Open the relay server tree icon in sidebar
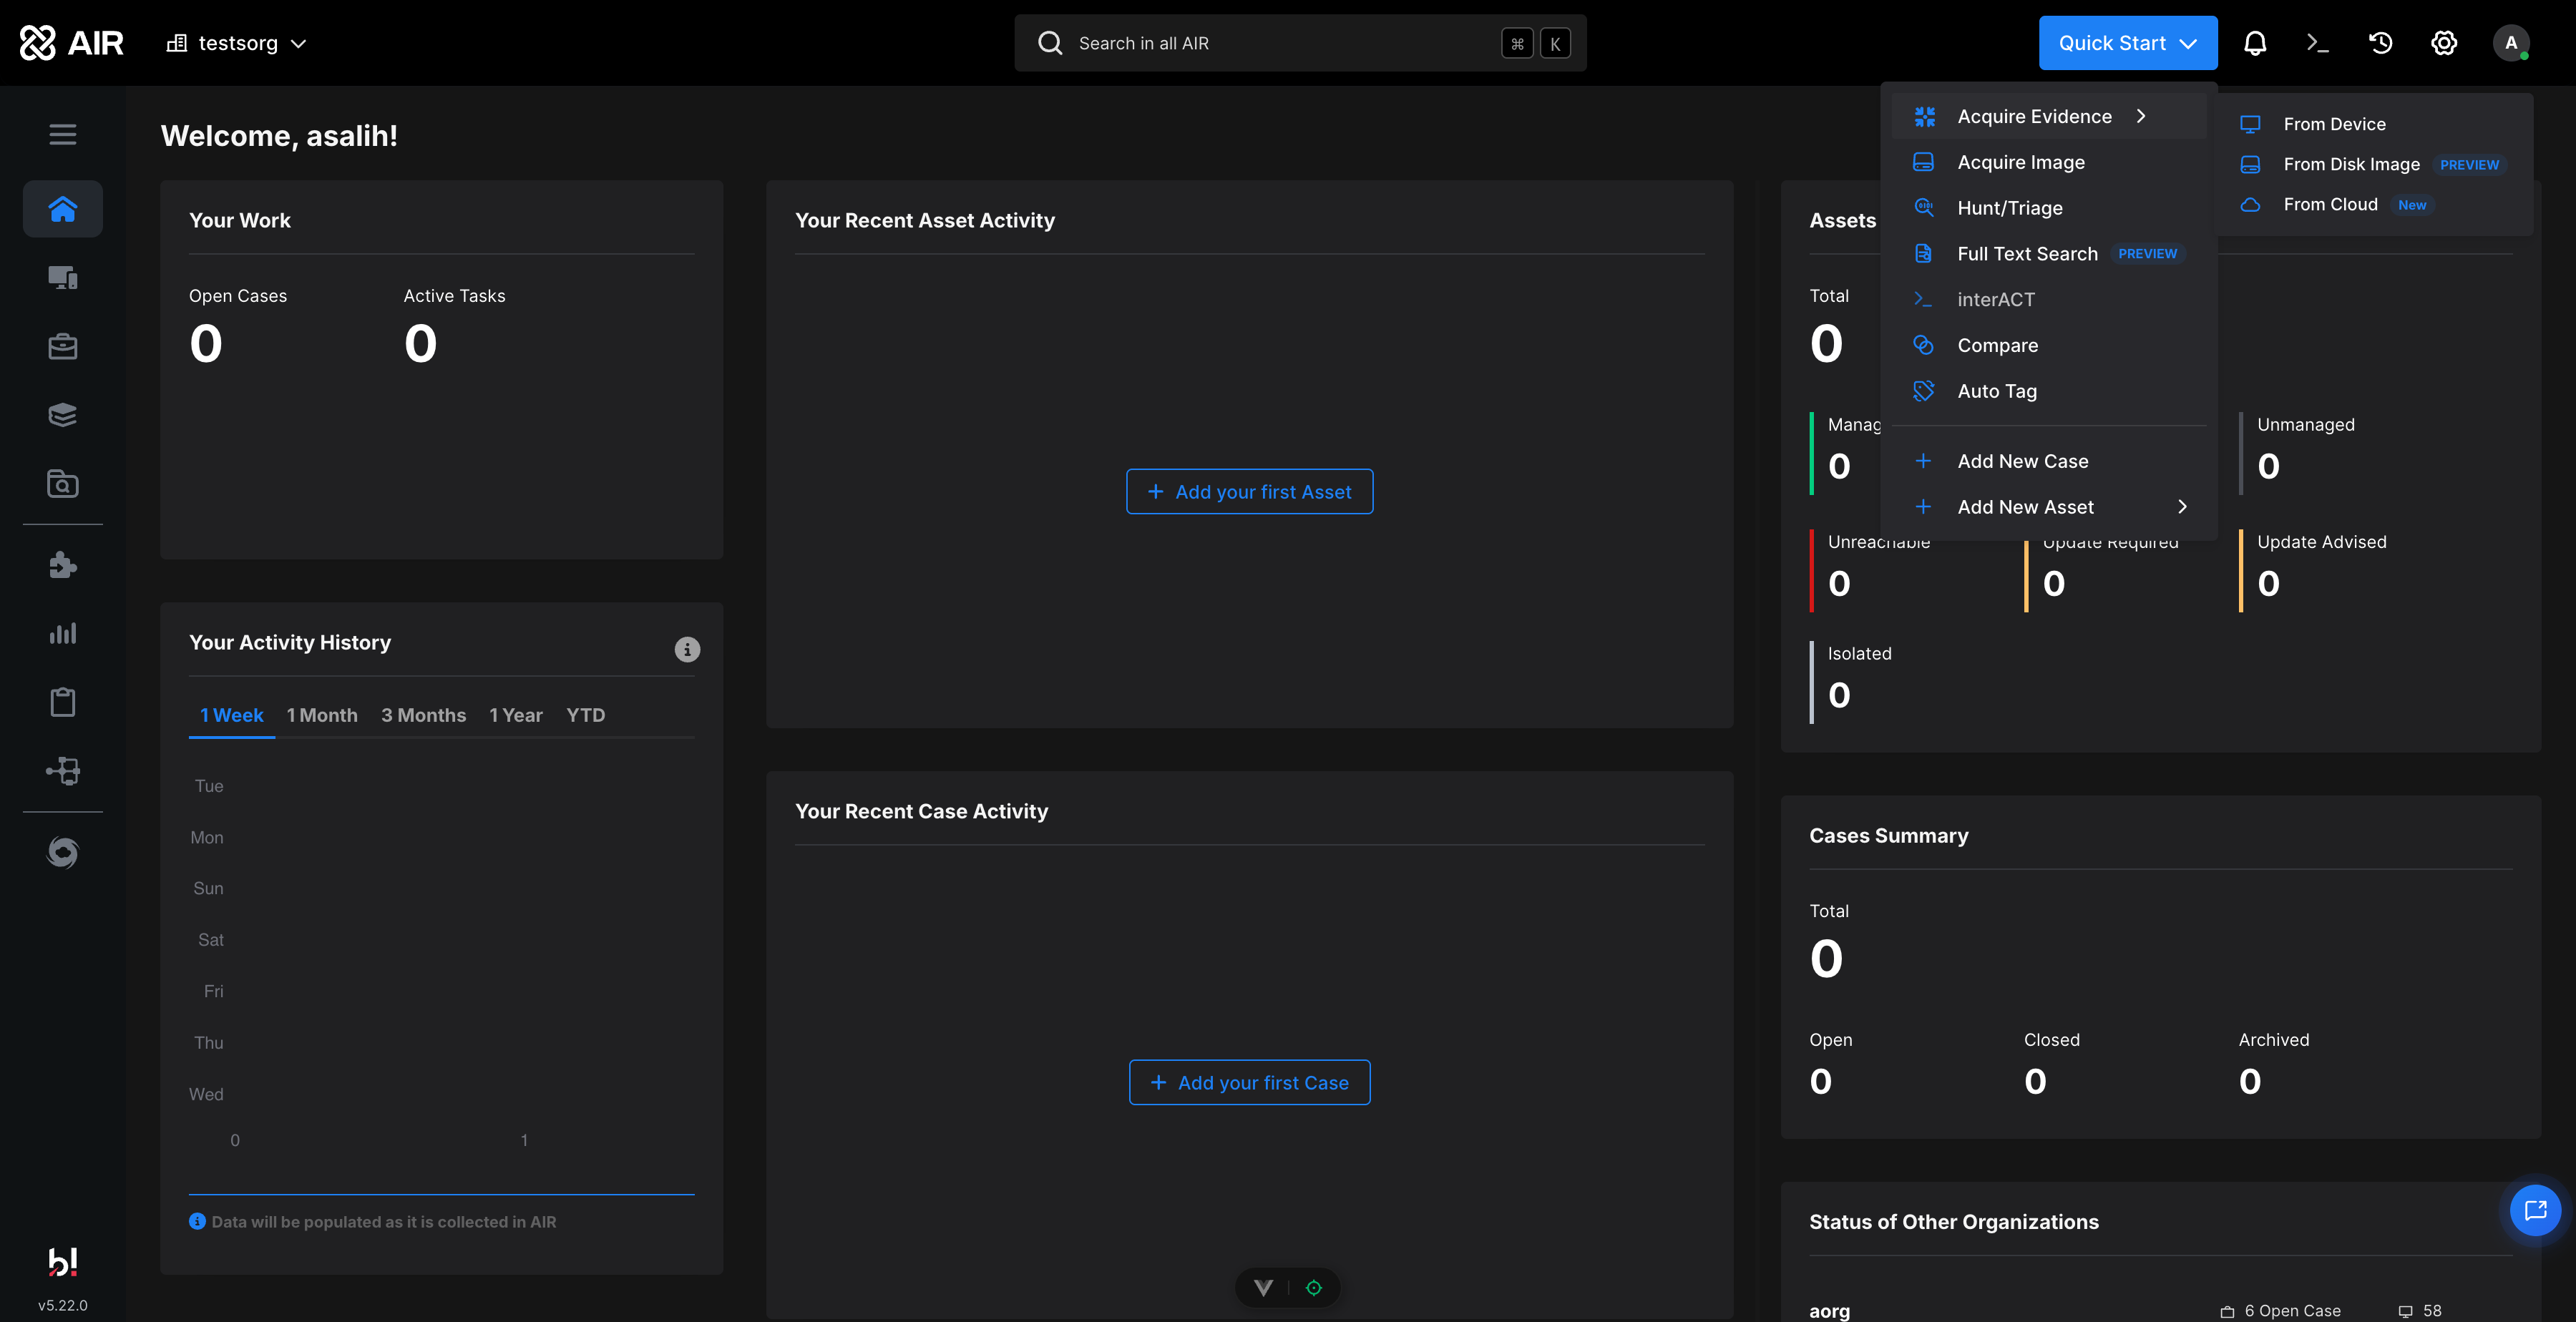 tap(63, 770)
